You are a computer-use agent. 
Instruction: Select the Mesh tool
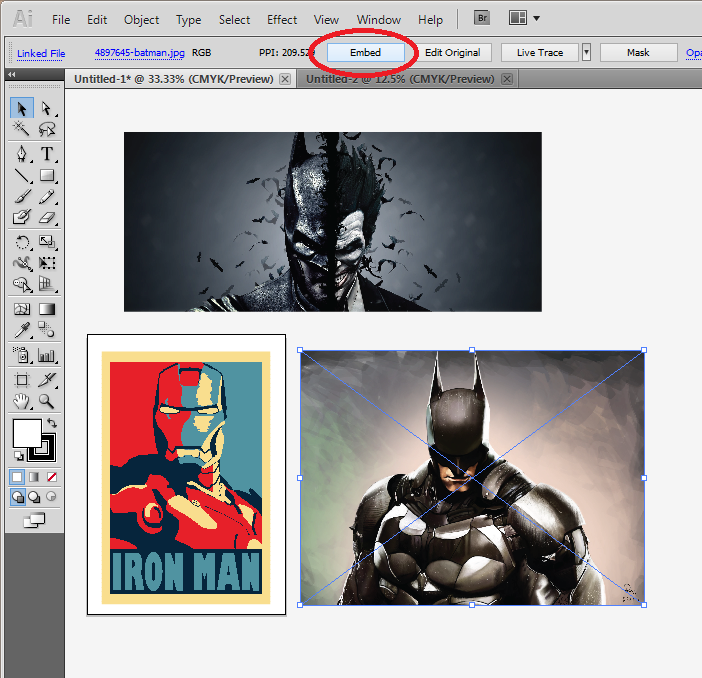21,309
